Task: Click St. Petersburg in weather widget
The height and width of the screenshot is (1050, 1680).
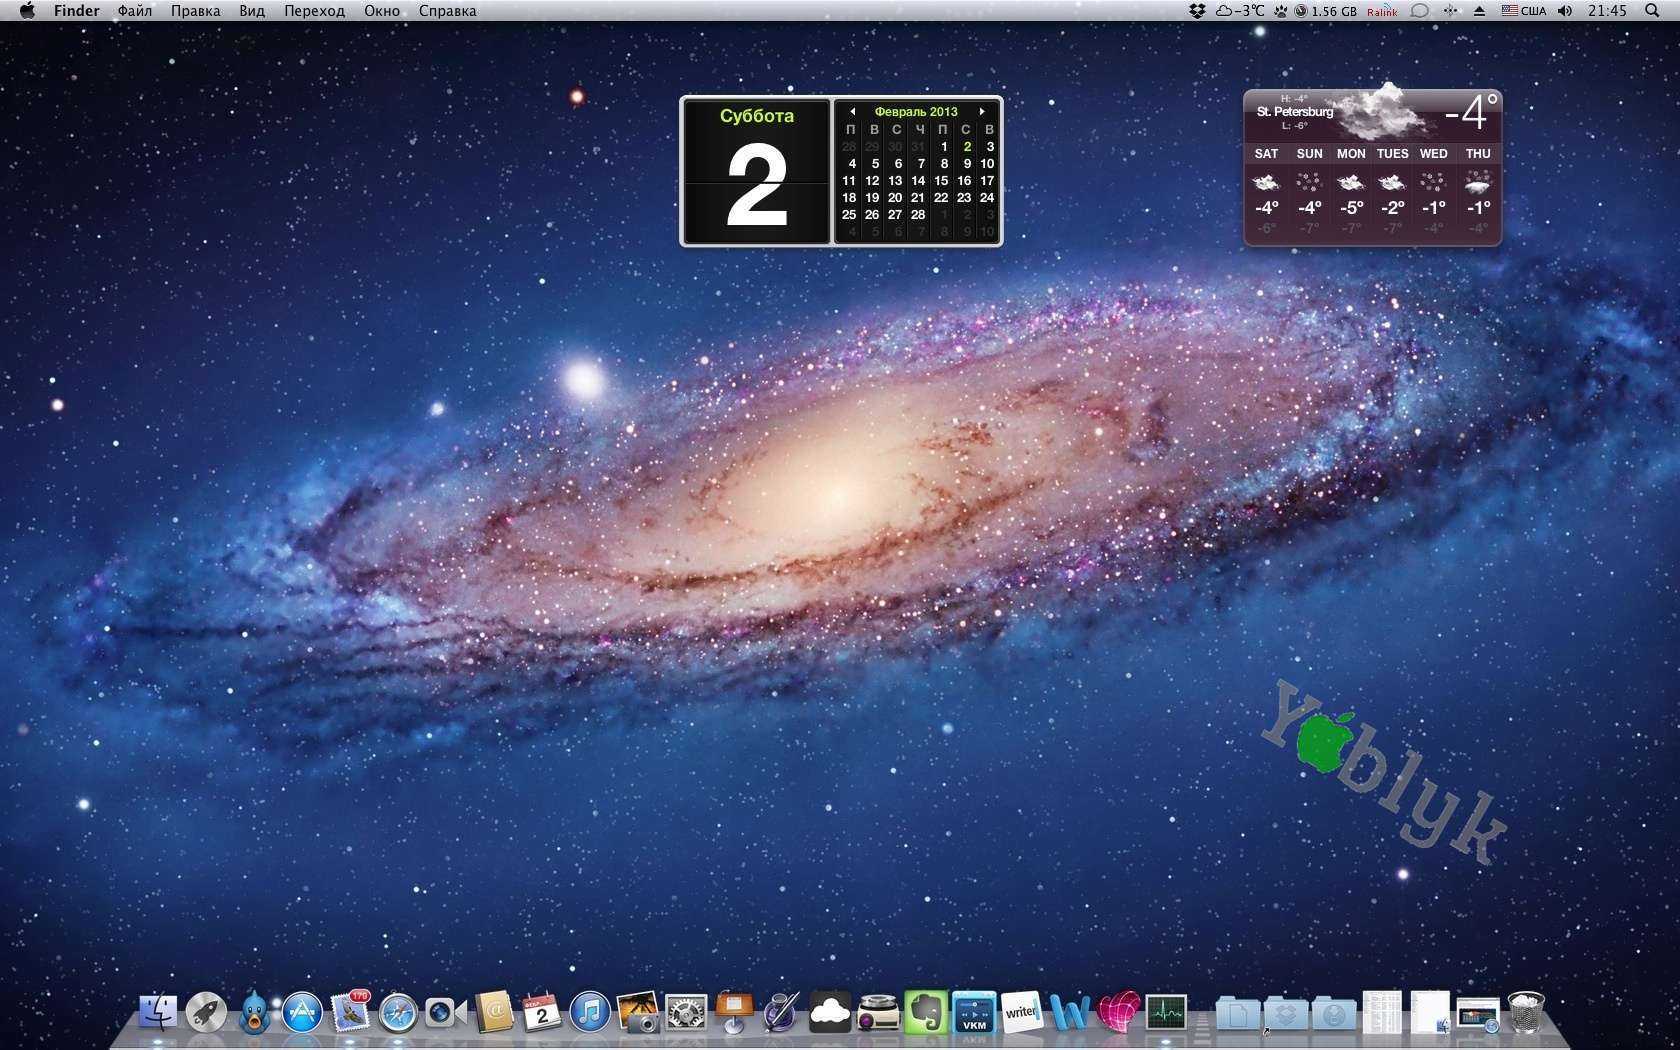Action: click(1295, 112)
